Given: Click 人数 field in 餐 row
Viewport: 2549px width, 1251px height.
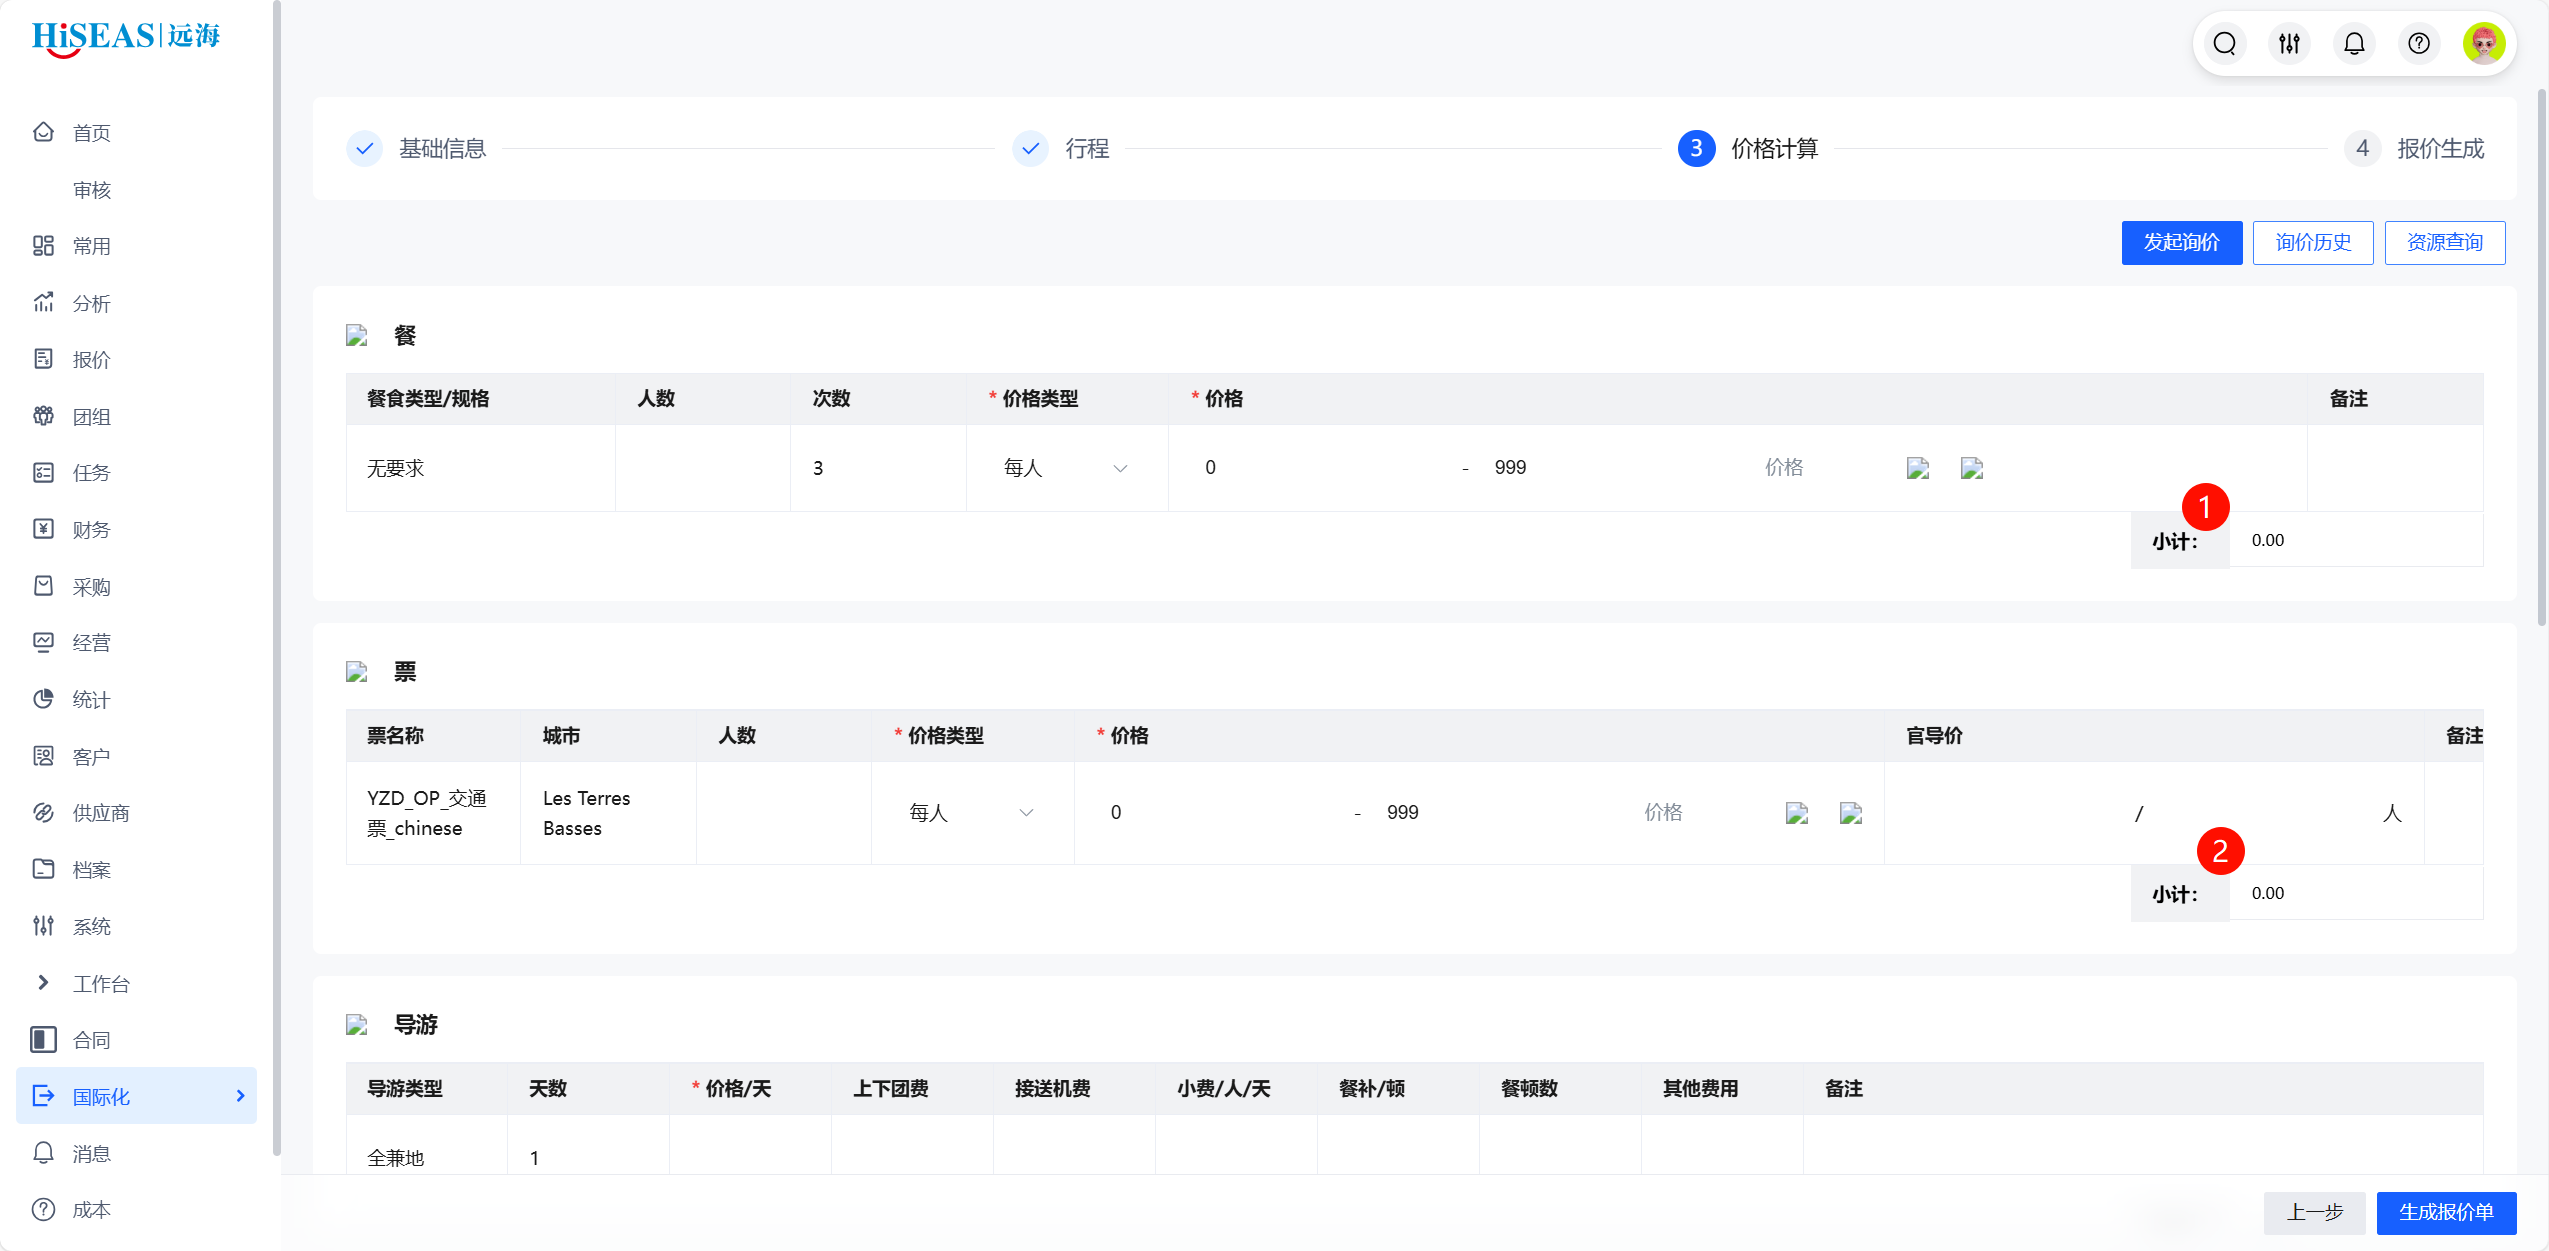Looking at the screenshot, I should click(x=702, y=468).
